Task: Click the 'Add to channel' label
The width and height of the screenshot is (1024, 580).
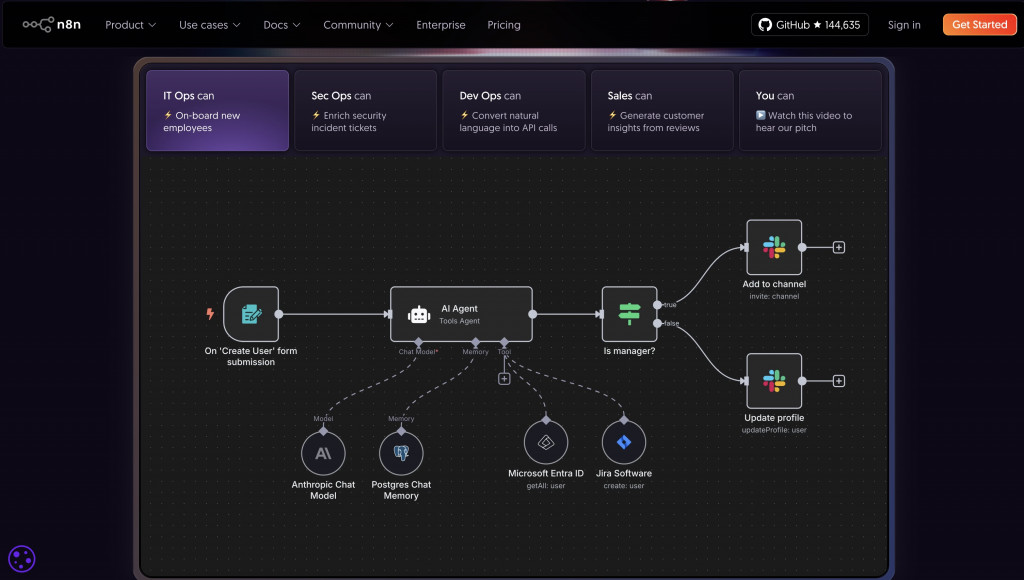Action: 774,284
